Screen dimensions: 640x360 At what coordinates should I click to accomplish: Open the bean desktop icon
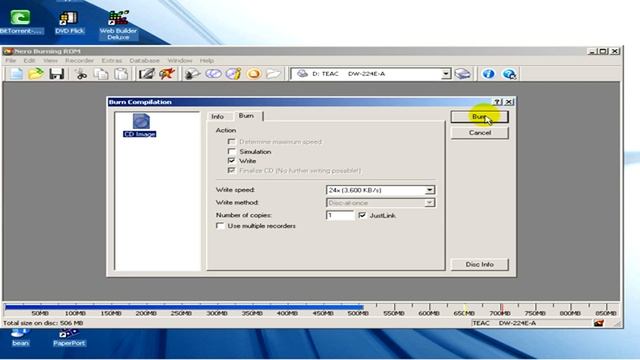coord(20,338)
